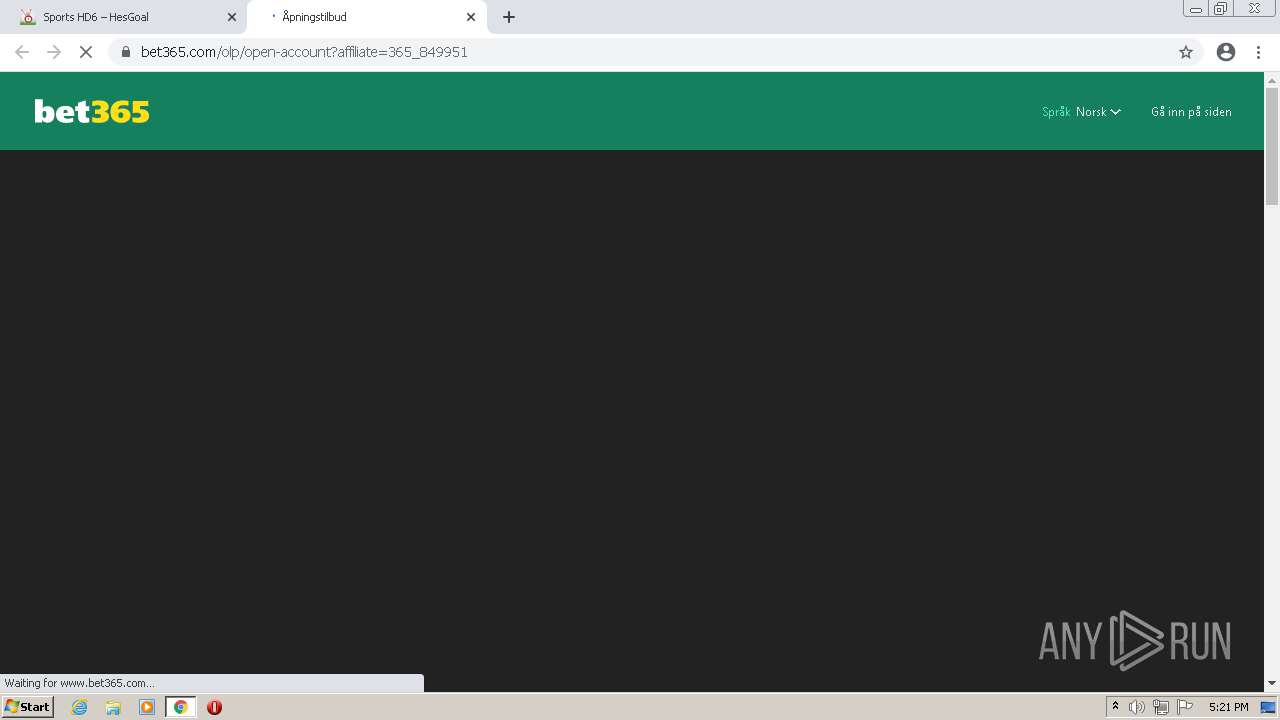The width and height of the screenshot is (1280, 720).
Task: View site security padlock info
Action: (x=126, y=52)
